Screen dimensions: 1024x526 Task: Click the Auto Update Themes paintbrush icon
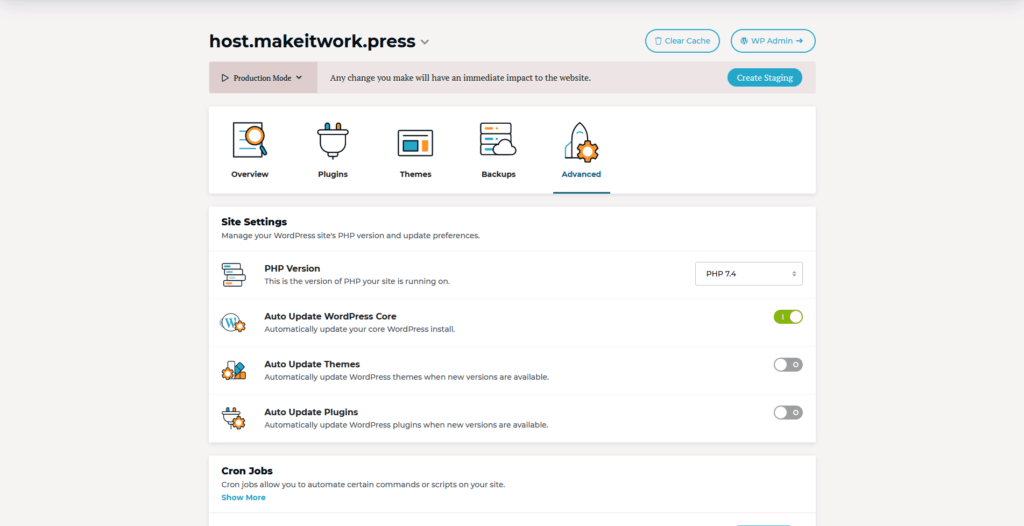[x=233, y=370]
